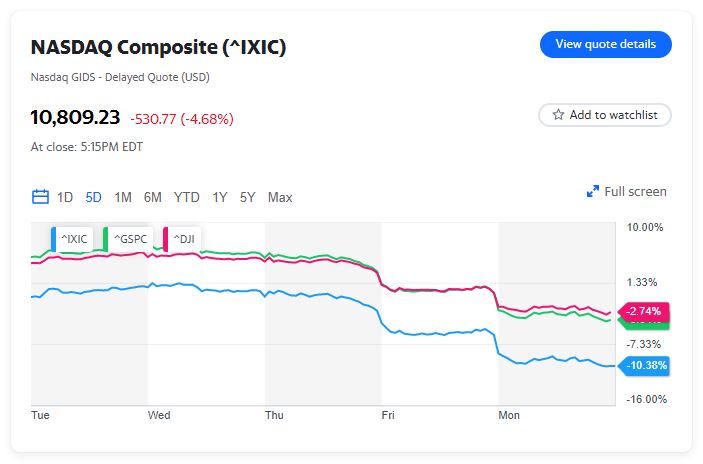Image resolution: width=703 pixels, height=464 pixels.
Task: Open the calendar date range icon
Action: 40,197
